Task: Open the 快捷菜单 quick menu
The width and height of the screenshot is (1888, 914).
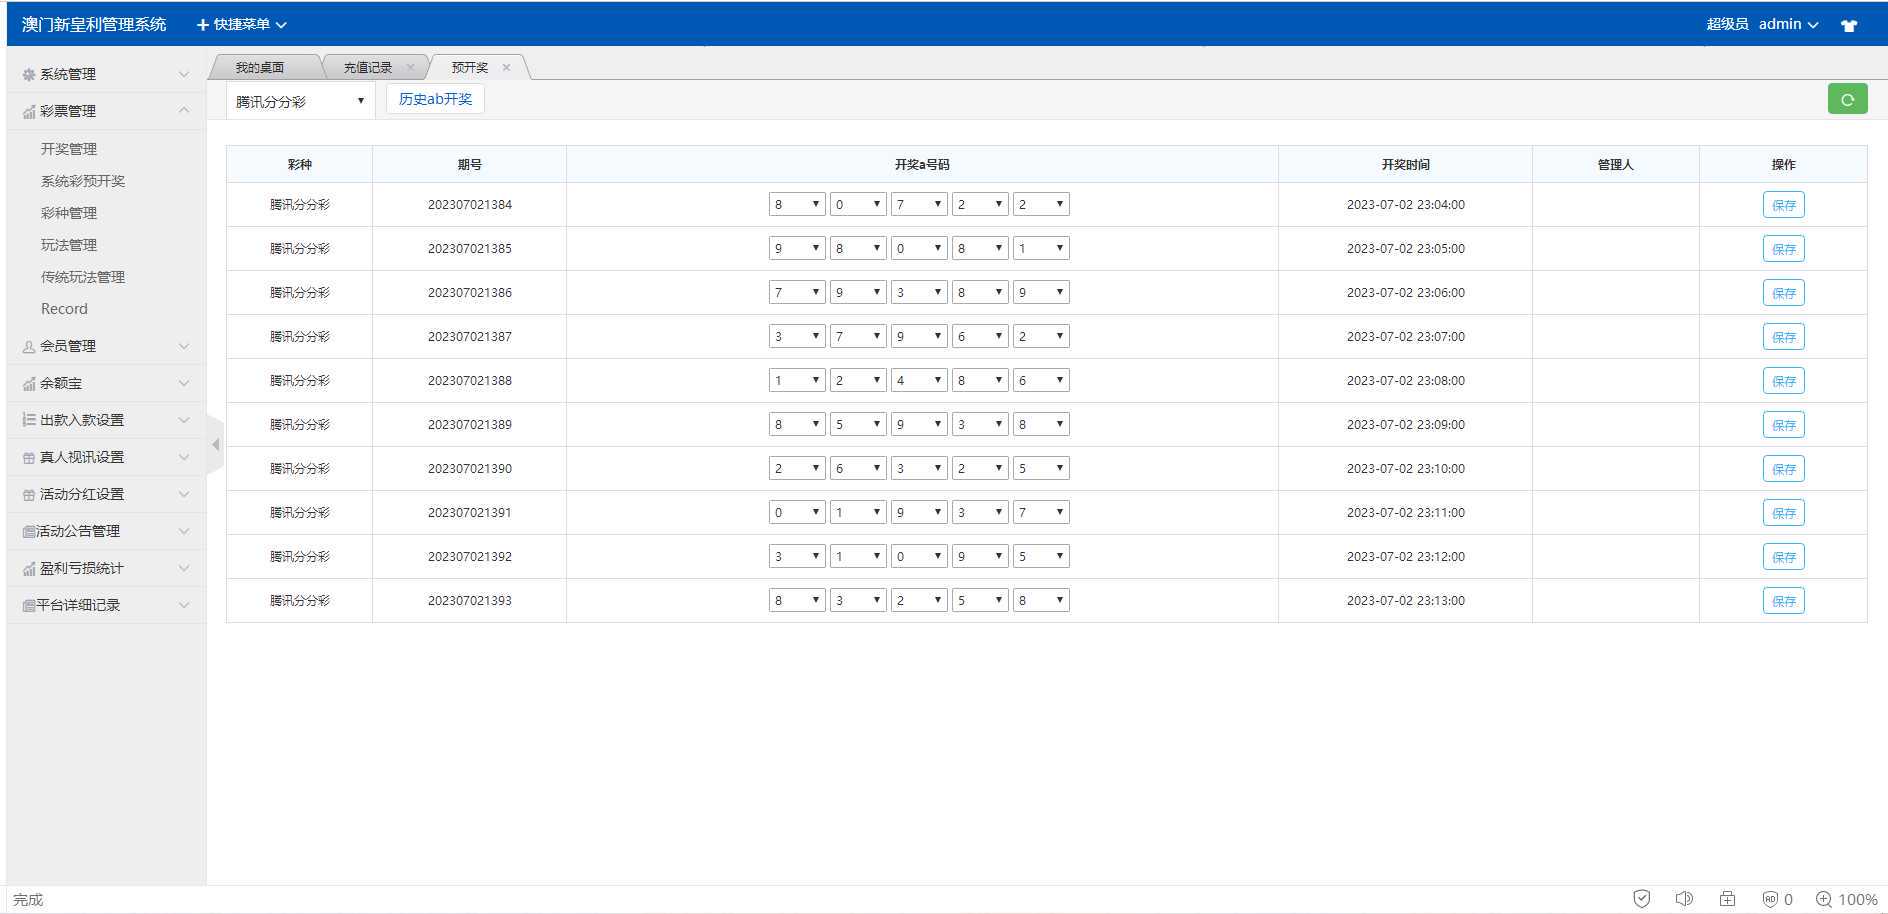Action: click(x=241, y=24)
